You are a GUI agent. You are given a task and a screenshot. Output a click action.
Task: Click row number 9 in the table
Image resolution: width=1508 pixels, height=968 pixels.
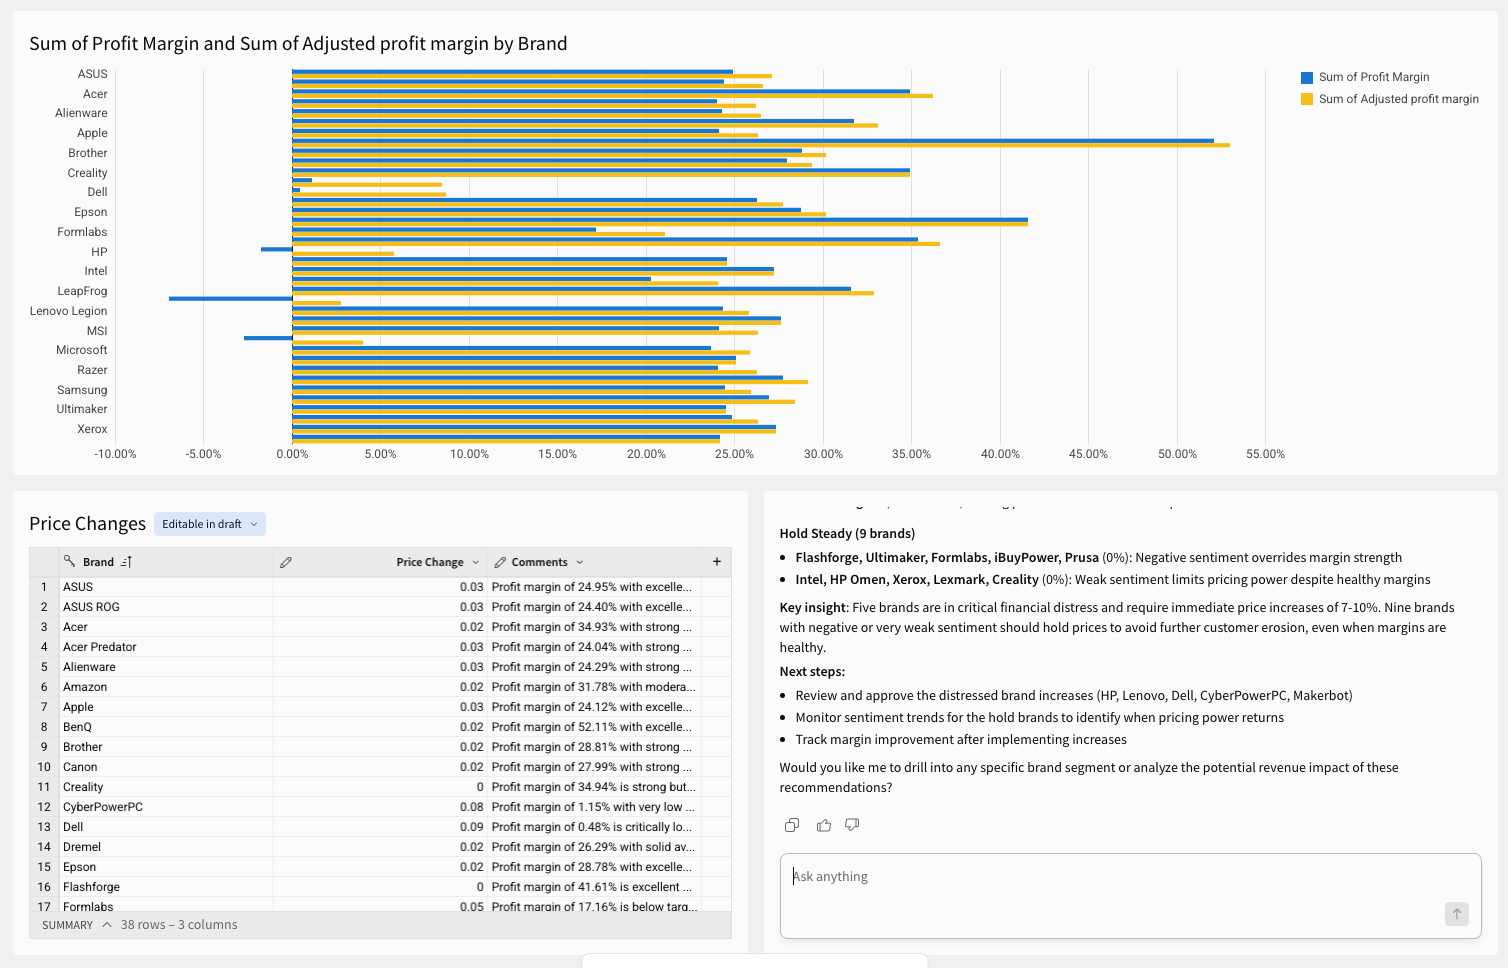(44, 747)
